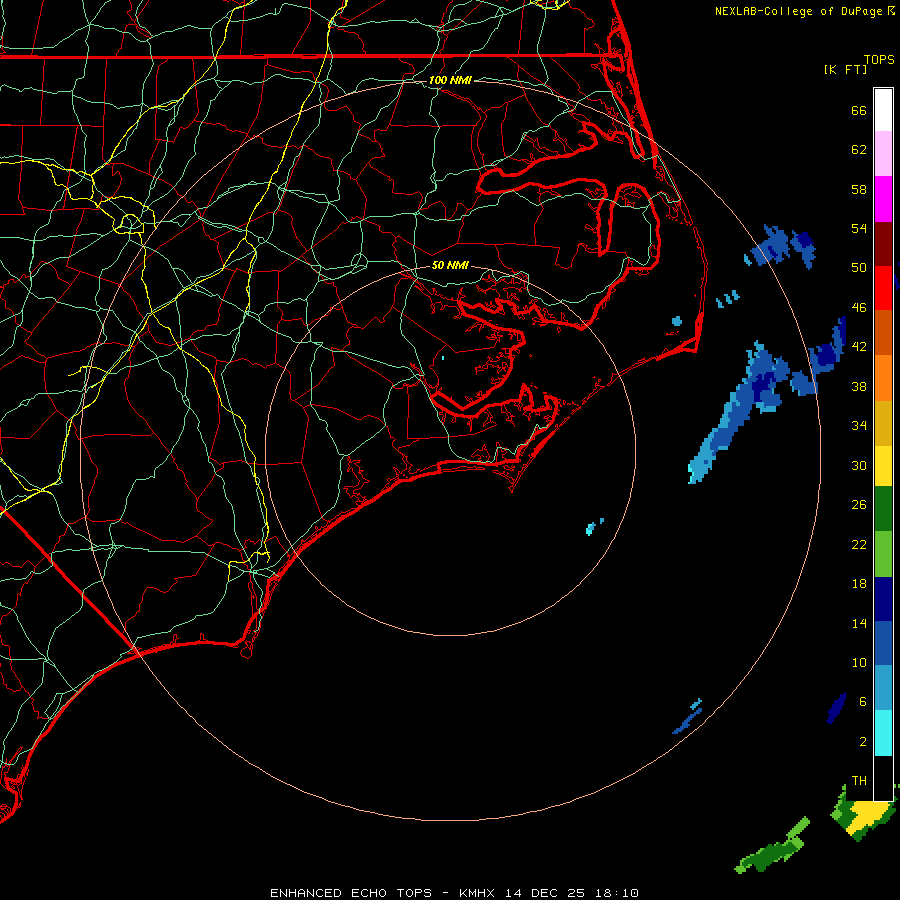
Task: Click the 'ENHANCED ECHO TOPS' product title
Action: click(x=351, y=893)
